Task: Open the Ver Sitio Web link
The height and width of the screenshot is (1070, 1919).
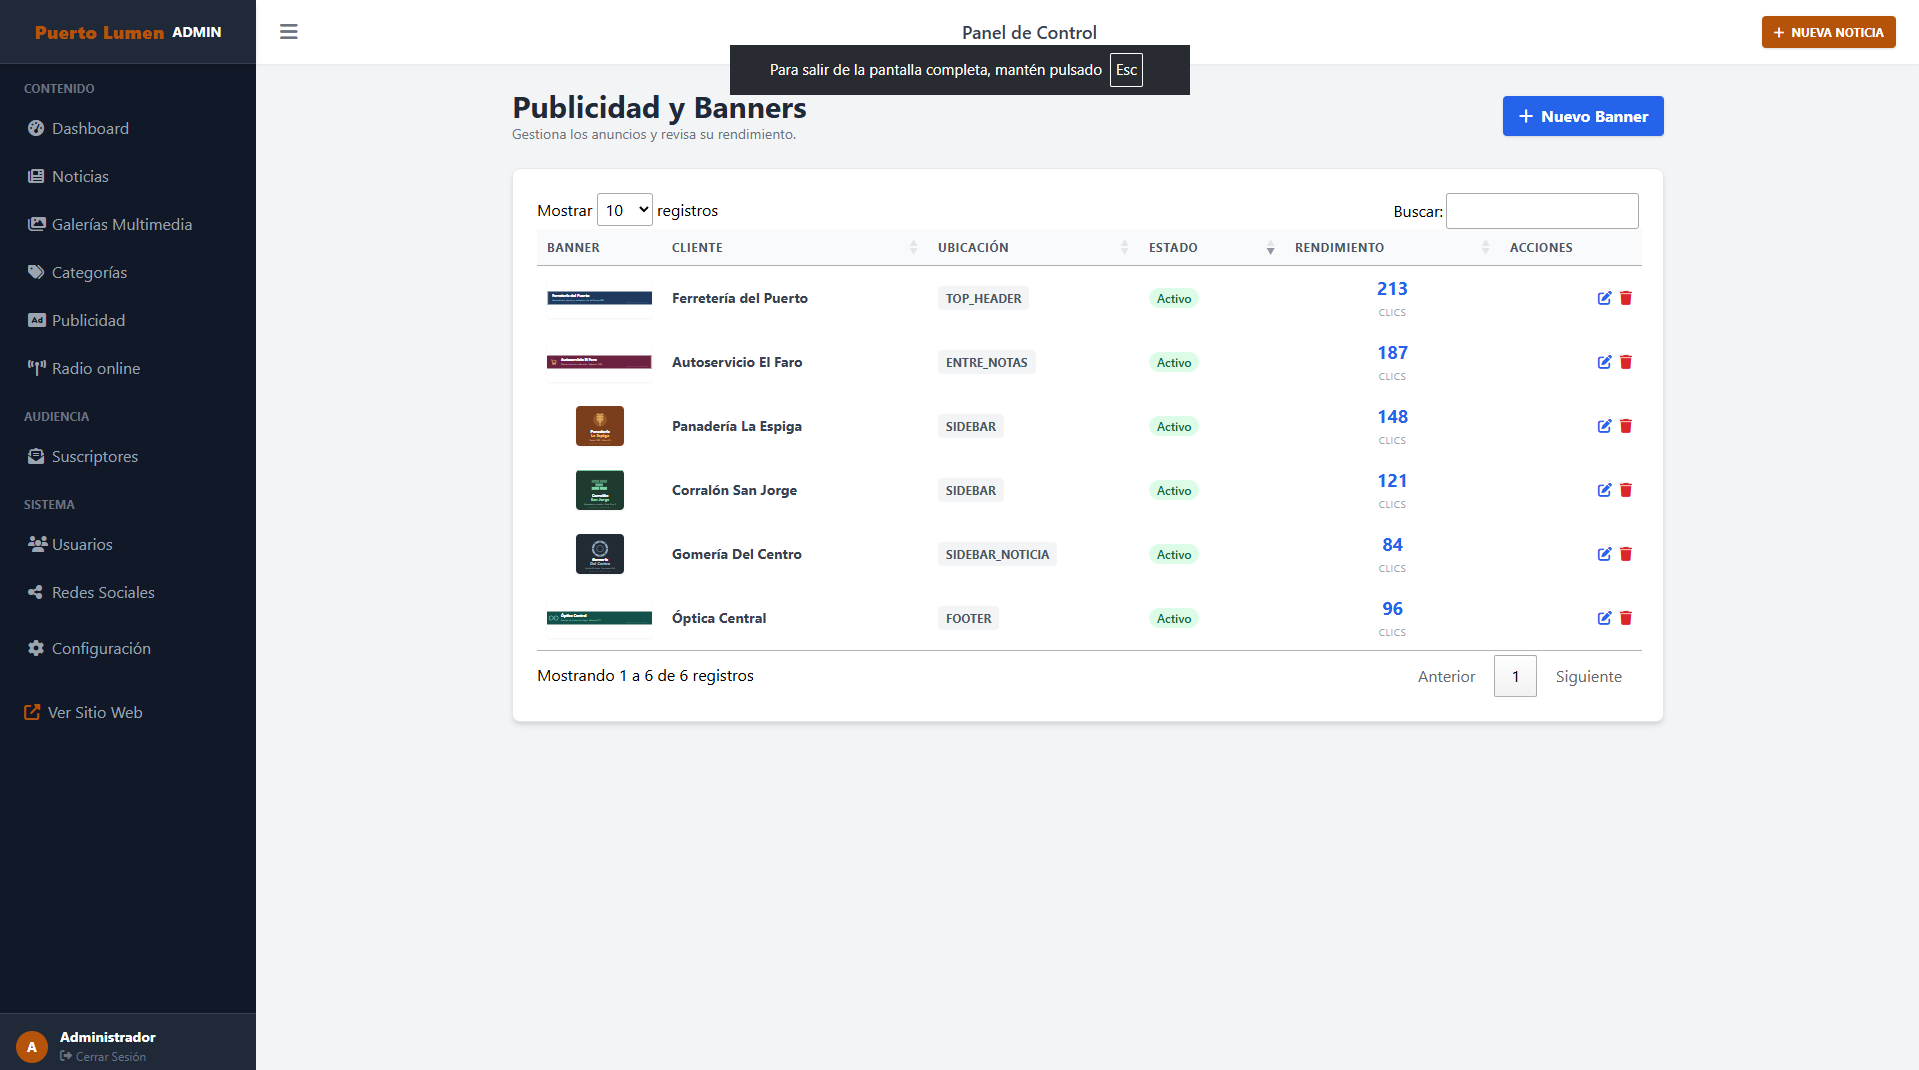Action: (x=84, y=712)
